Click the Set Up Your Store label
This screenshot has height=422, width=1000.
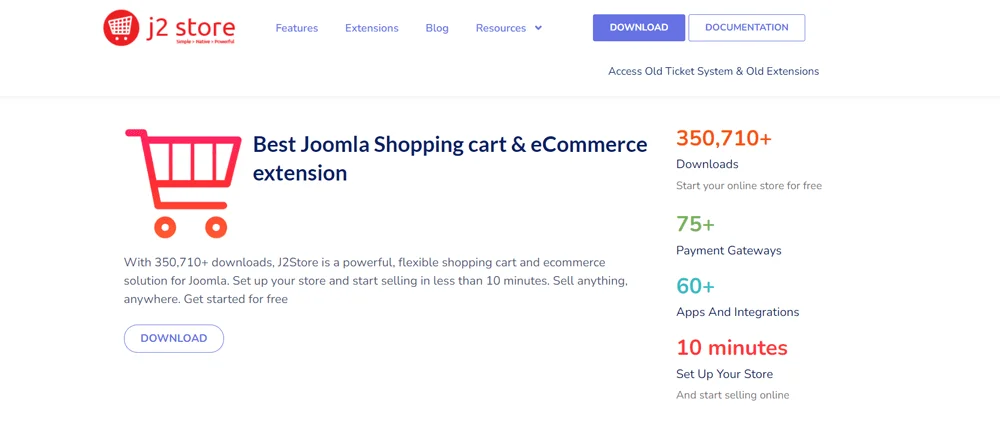tap(724, 374)
